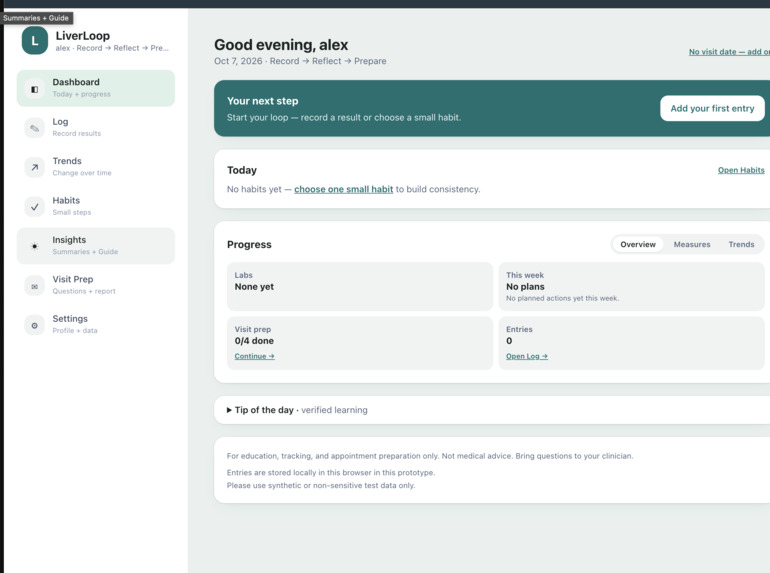This screenshot has width=770, height=573.
Task: Switch to the Measures progress tab
Action: pyautogui.click(x=691, y=245)
